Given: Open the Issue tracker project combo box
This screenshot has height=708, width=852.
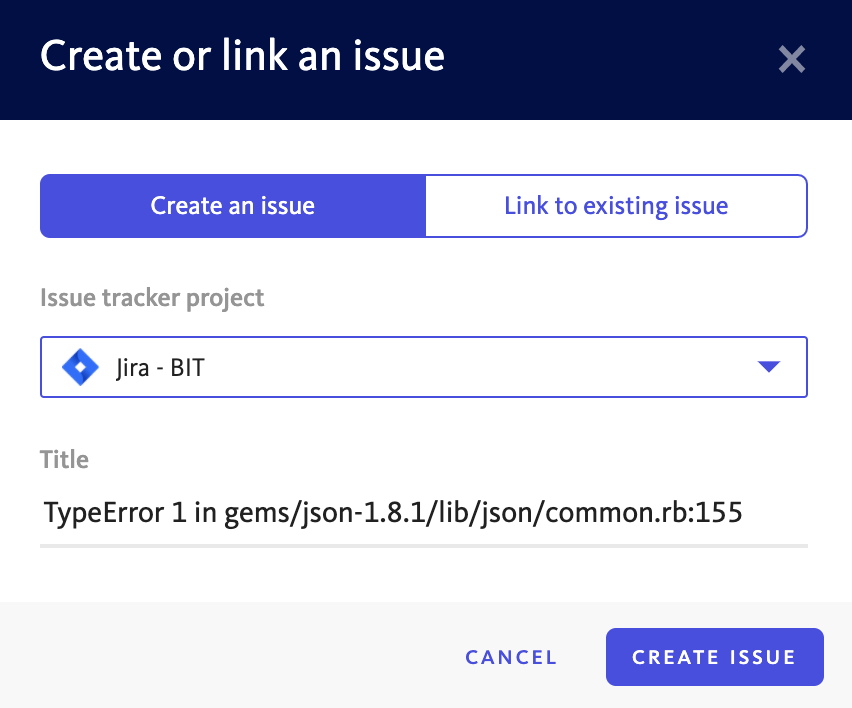Looking at the screenshot, I should click(424, 367).
